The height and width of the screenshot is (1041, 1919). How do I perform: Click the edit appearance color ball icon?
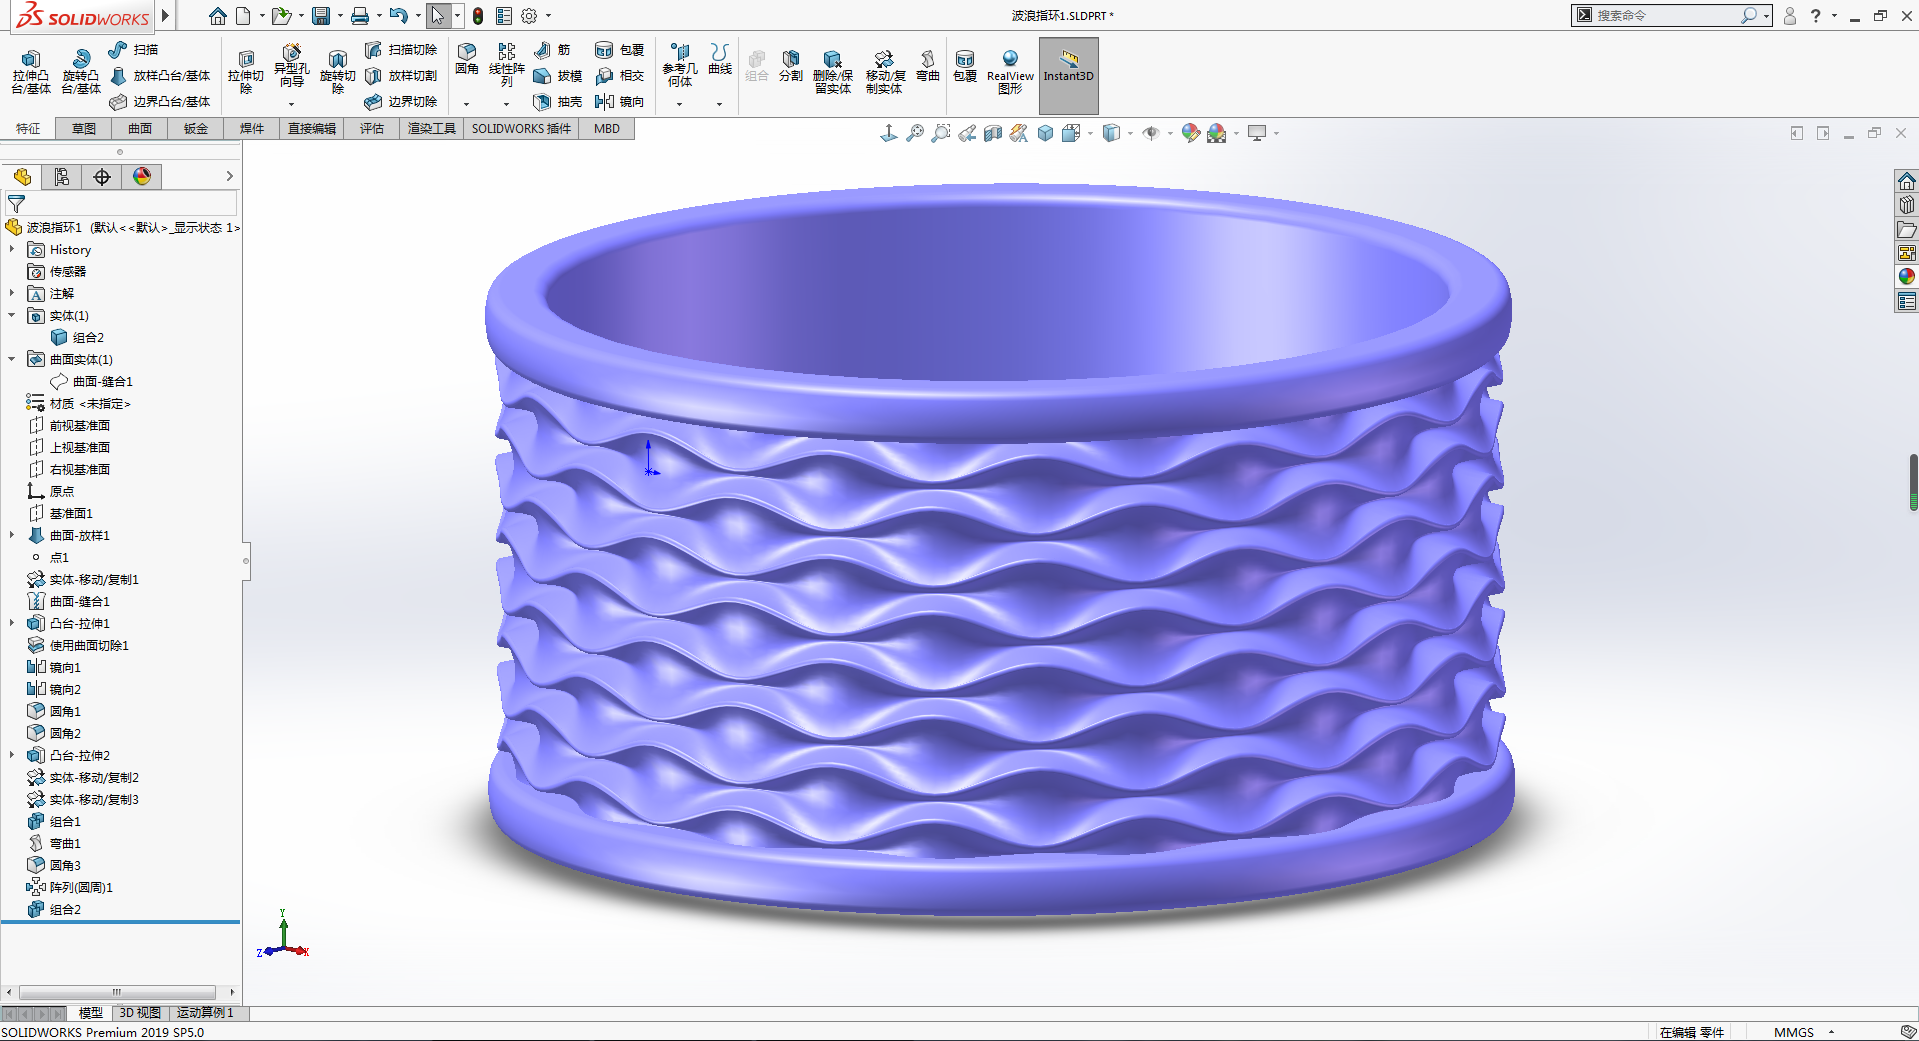[x=1190, y=133]
